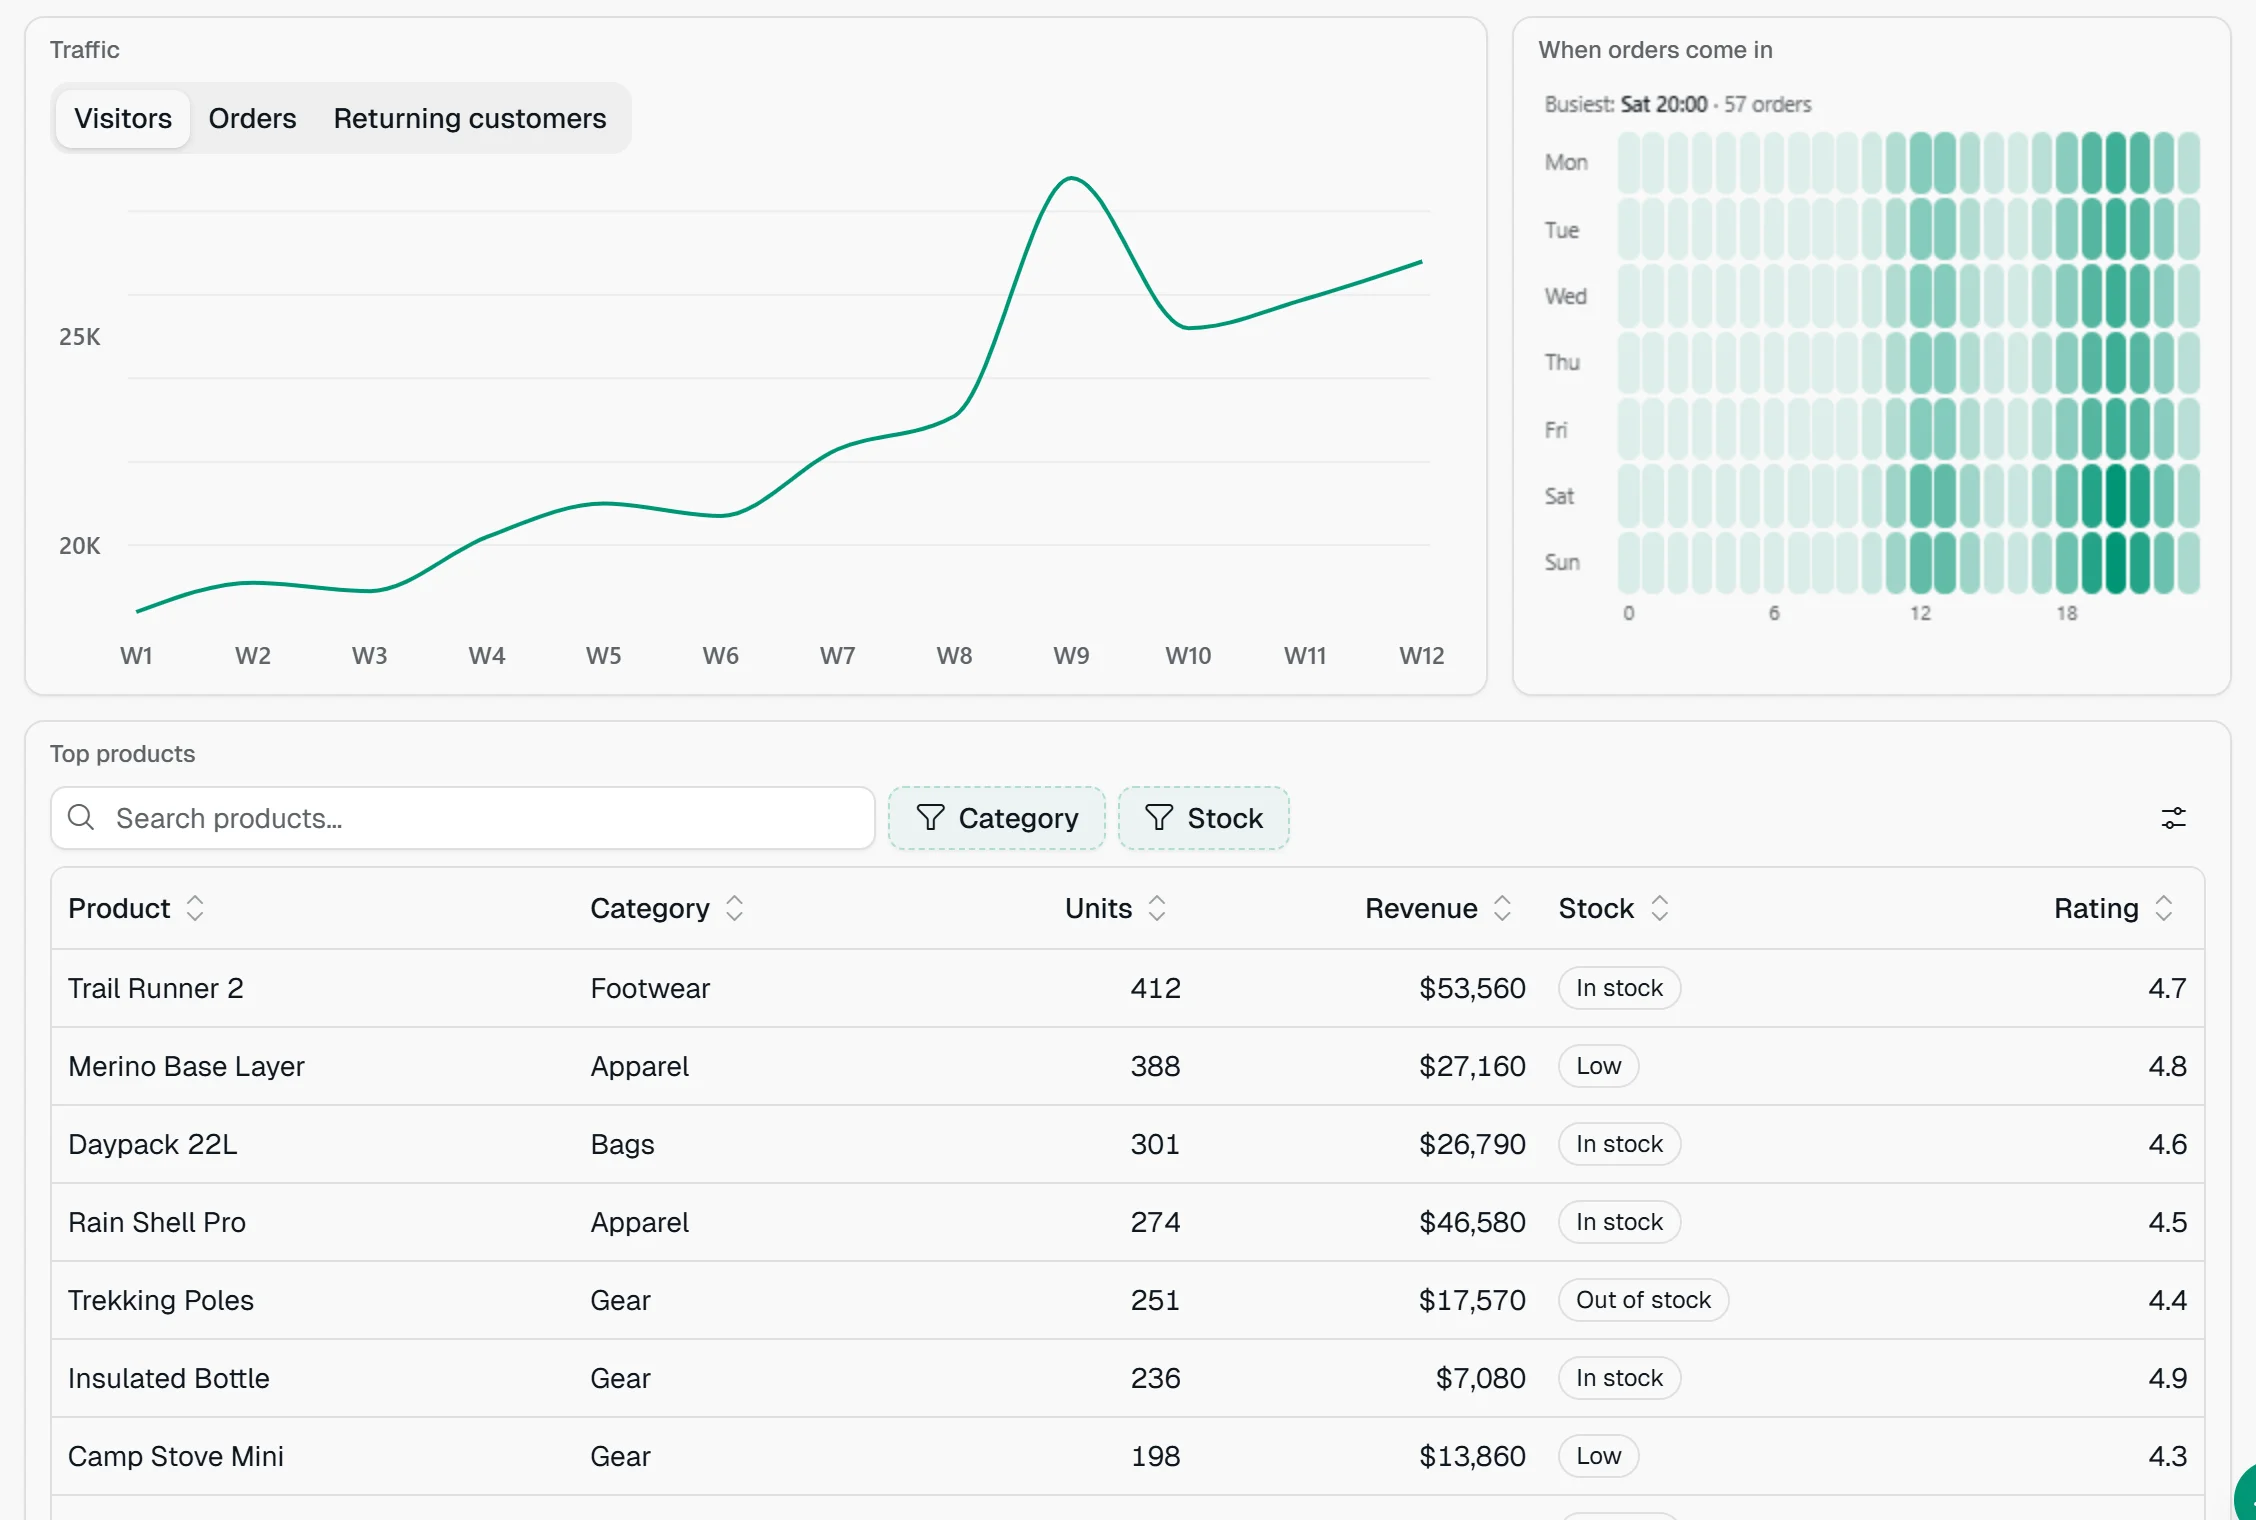Open the Category filter dropdown
This screenshot has width=2256, height=1520.
click(996, 818)
